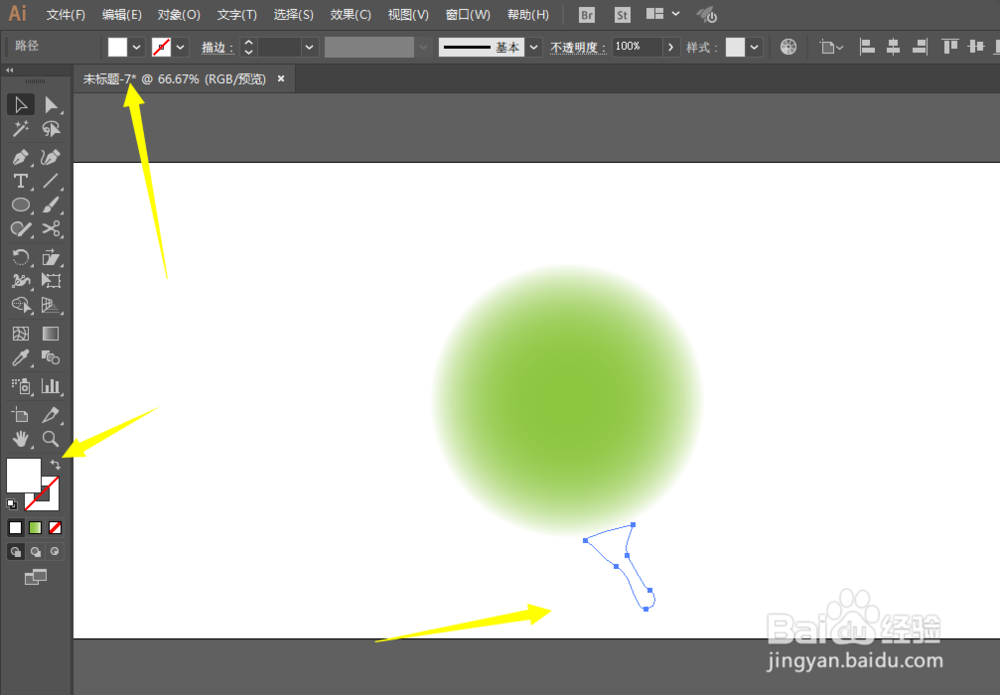Open the stroke weight dropdown
The image size is (1000, 695).
[x=309, y=47]
